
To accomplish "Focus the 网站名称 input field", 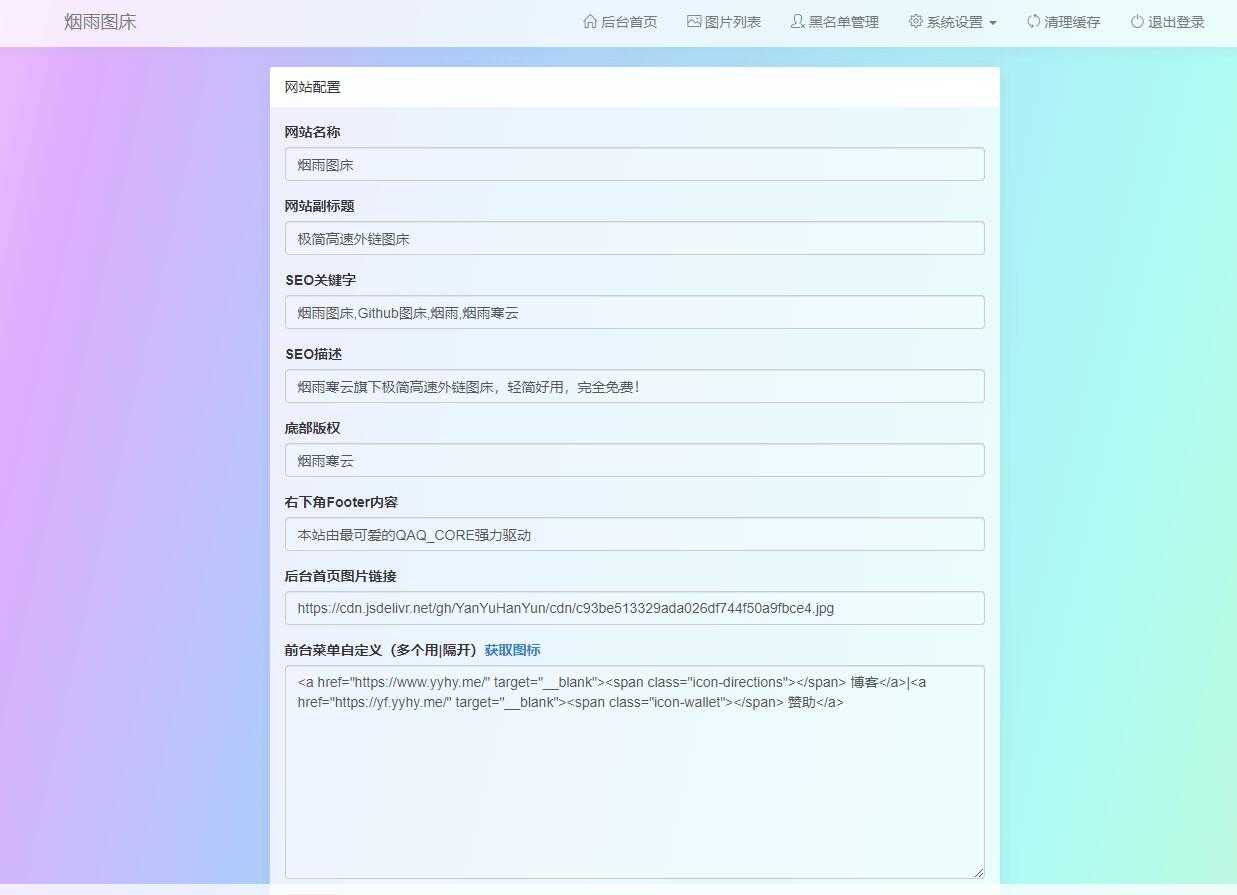I will click(634, 165).
